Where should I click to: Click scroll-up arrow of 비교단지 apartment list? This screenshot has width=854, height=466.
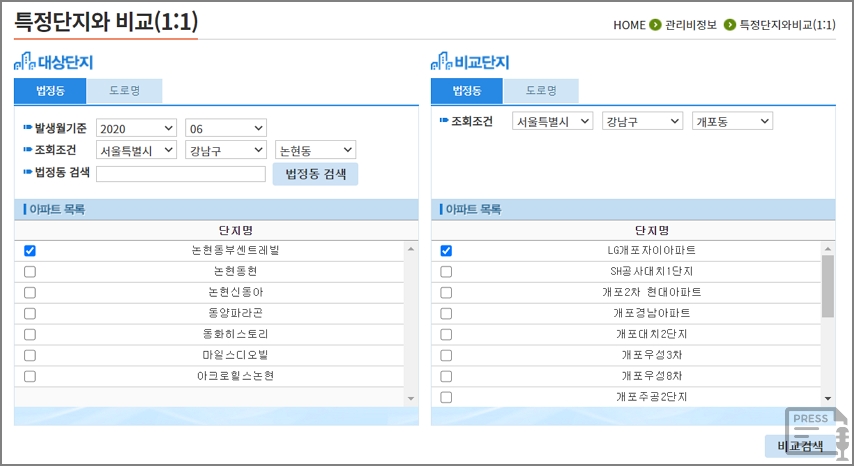828,249
